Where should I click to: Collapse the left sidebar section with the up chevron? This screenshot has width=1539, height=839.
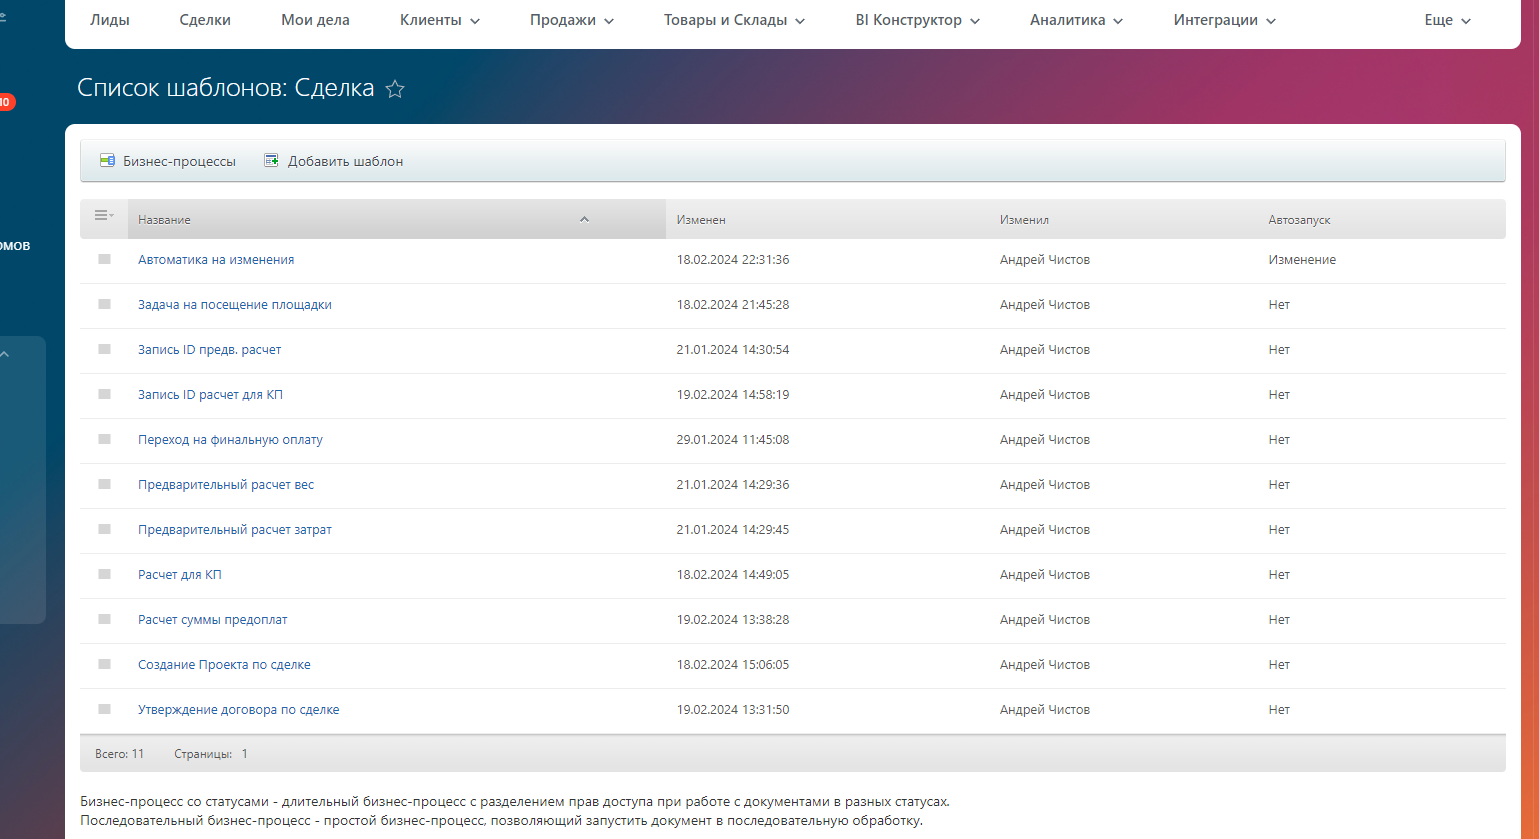pyautogui.click(x=5, y=354)
